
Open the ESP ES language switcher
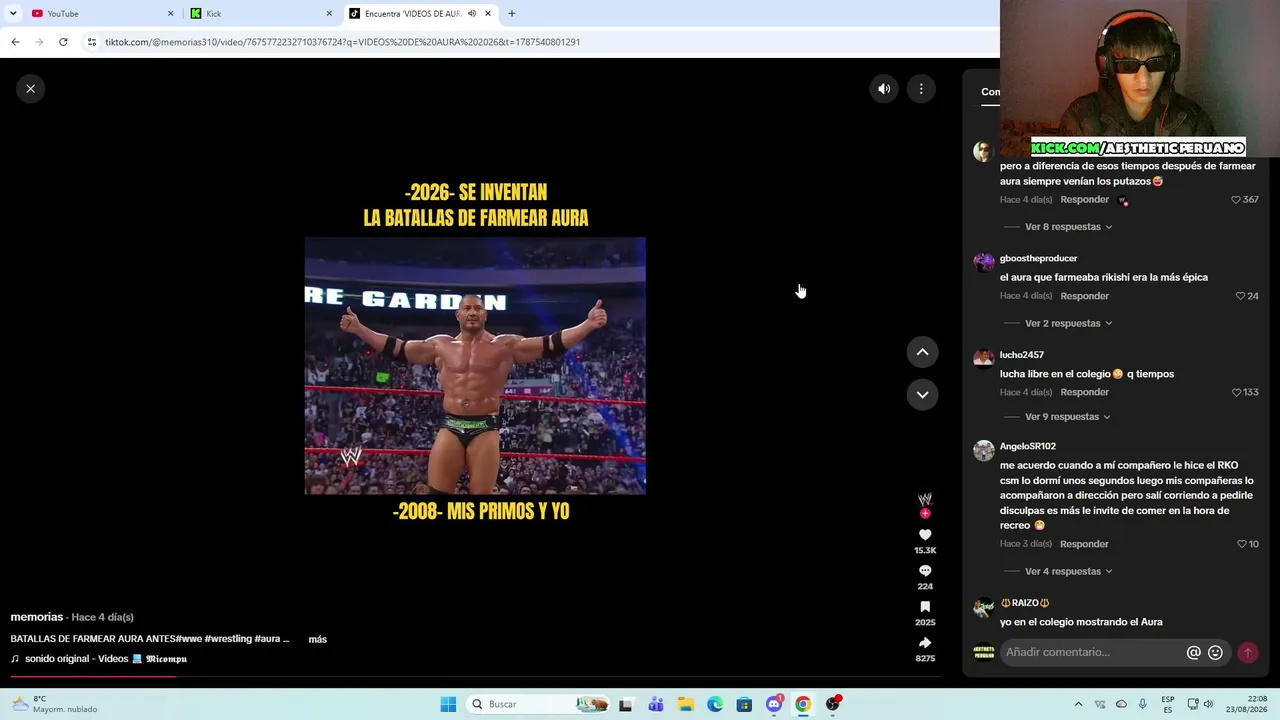click(1168, 704)
